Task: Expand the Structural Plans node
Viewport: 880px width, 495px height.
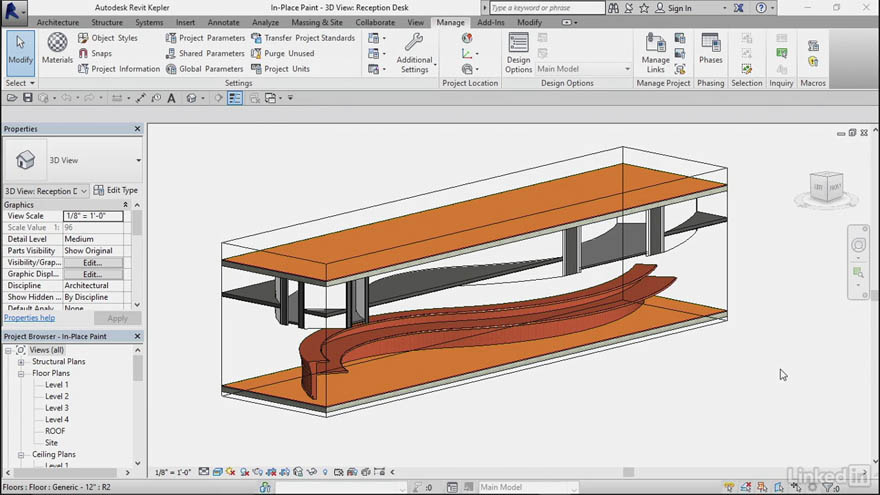Action: pos(21,362)
